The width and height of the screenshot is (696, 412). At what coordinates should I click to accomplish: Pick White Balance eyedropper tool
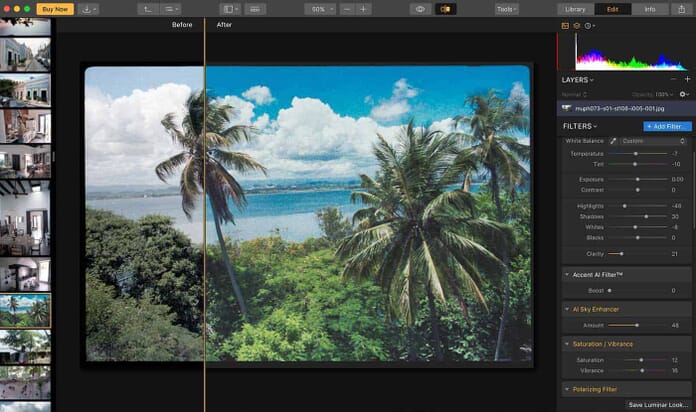[613, 141]
